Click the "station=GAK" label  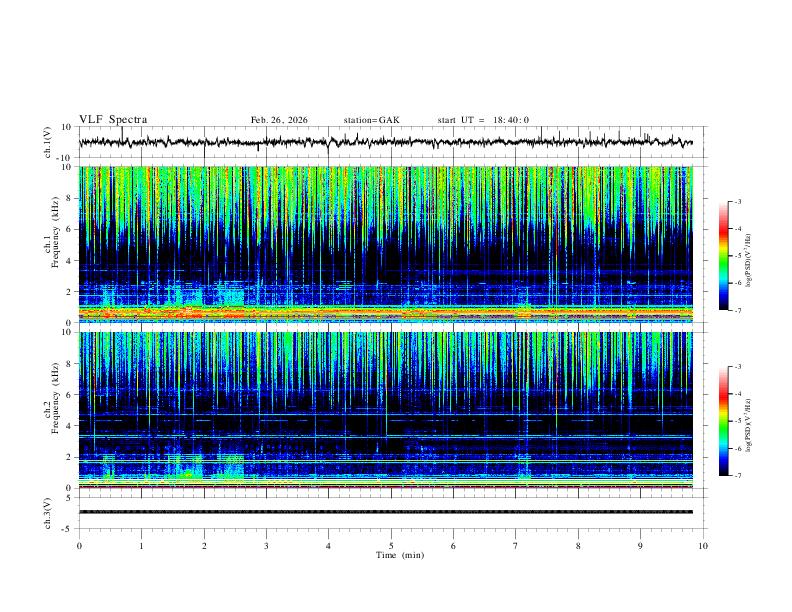[x=371, y=120]
